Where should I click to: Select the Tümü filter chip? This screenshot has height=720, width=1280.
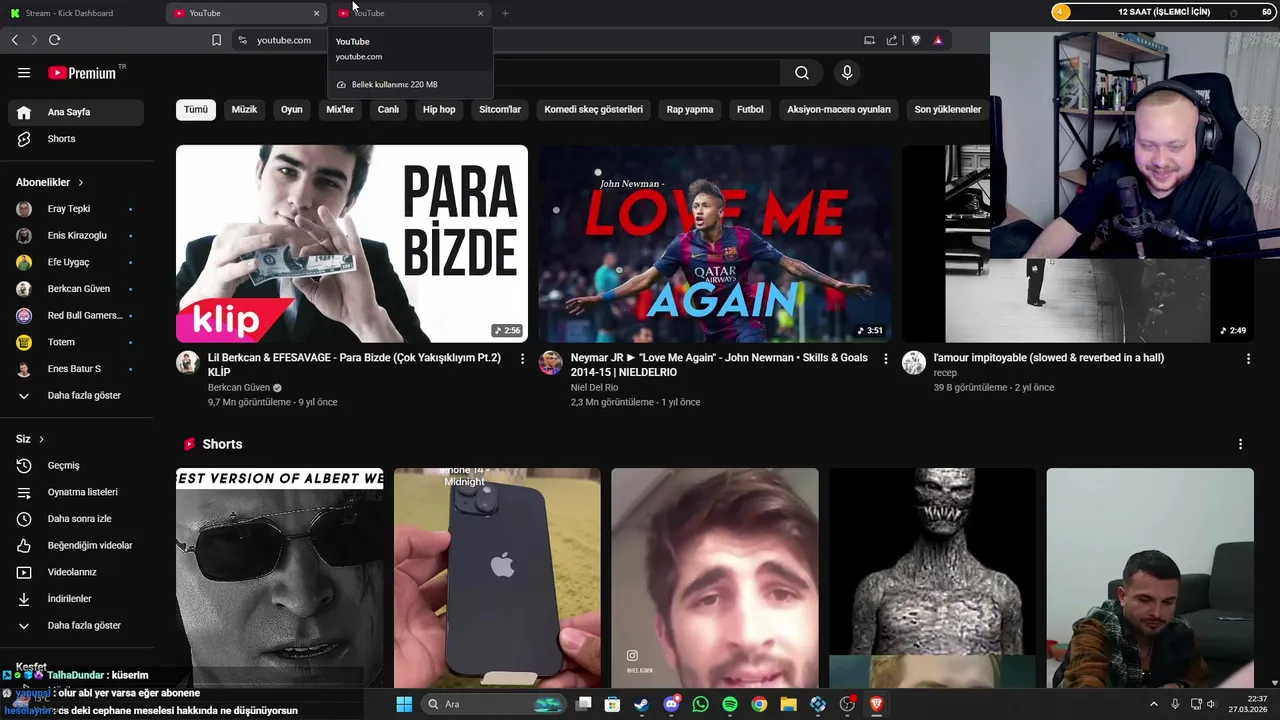[196, 110]
